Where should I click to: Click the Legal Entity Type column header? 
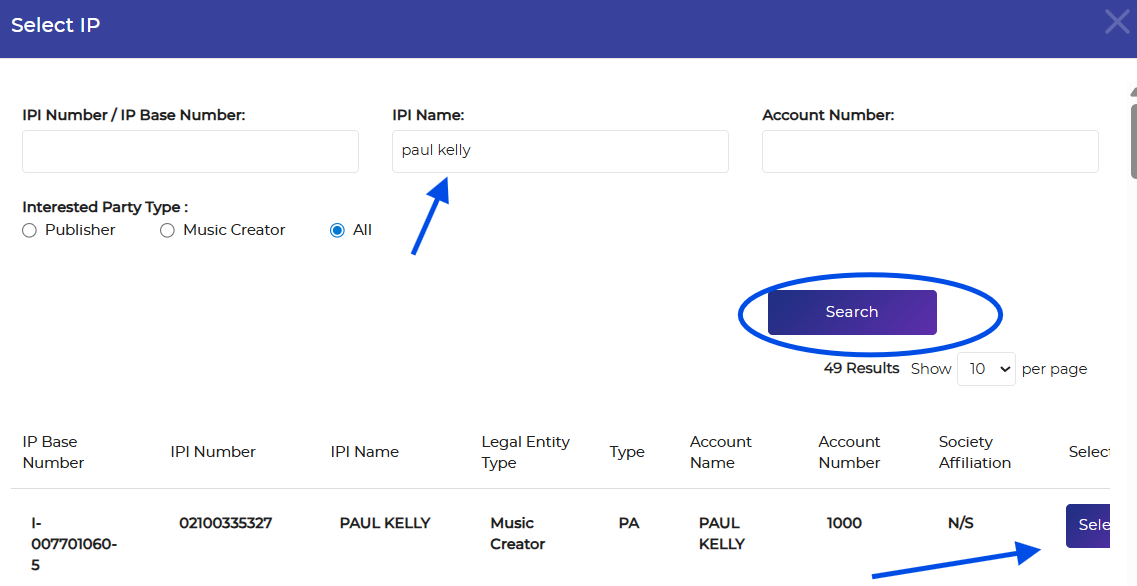tap(525, 452)
